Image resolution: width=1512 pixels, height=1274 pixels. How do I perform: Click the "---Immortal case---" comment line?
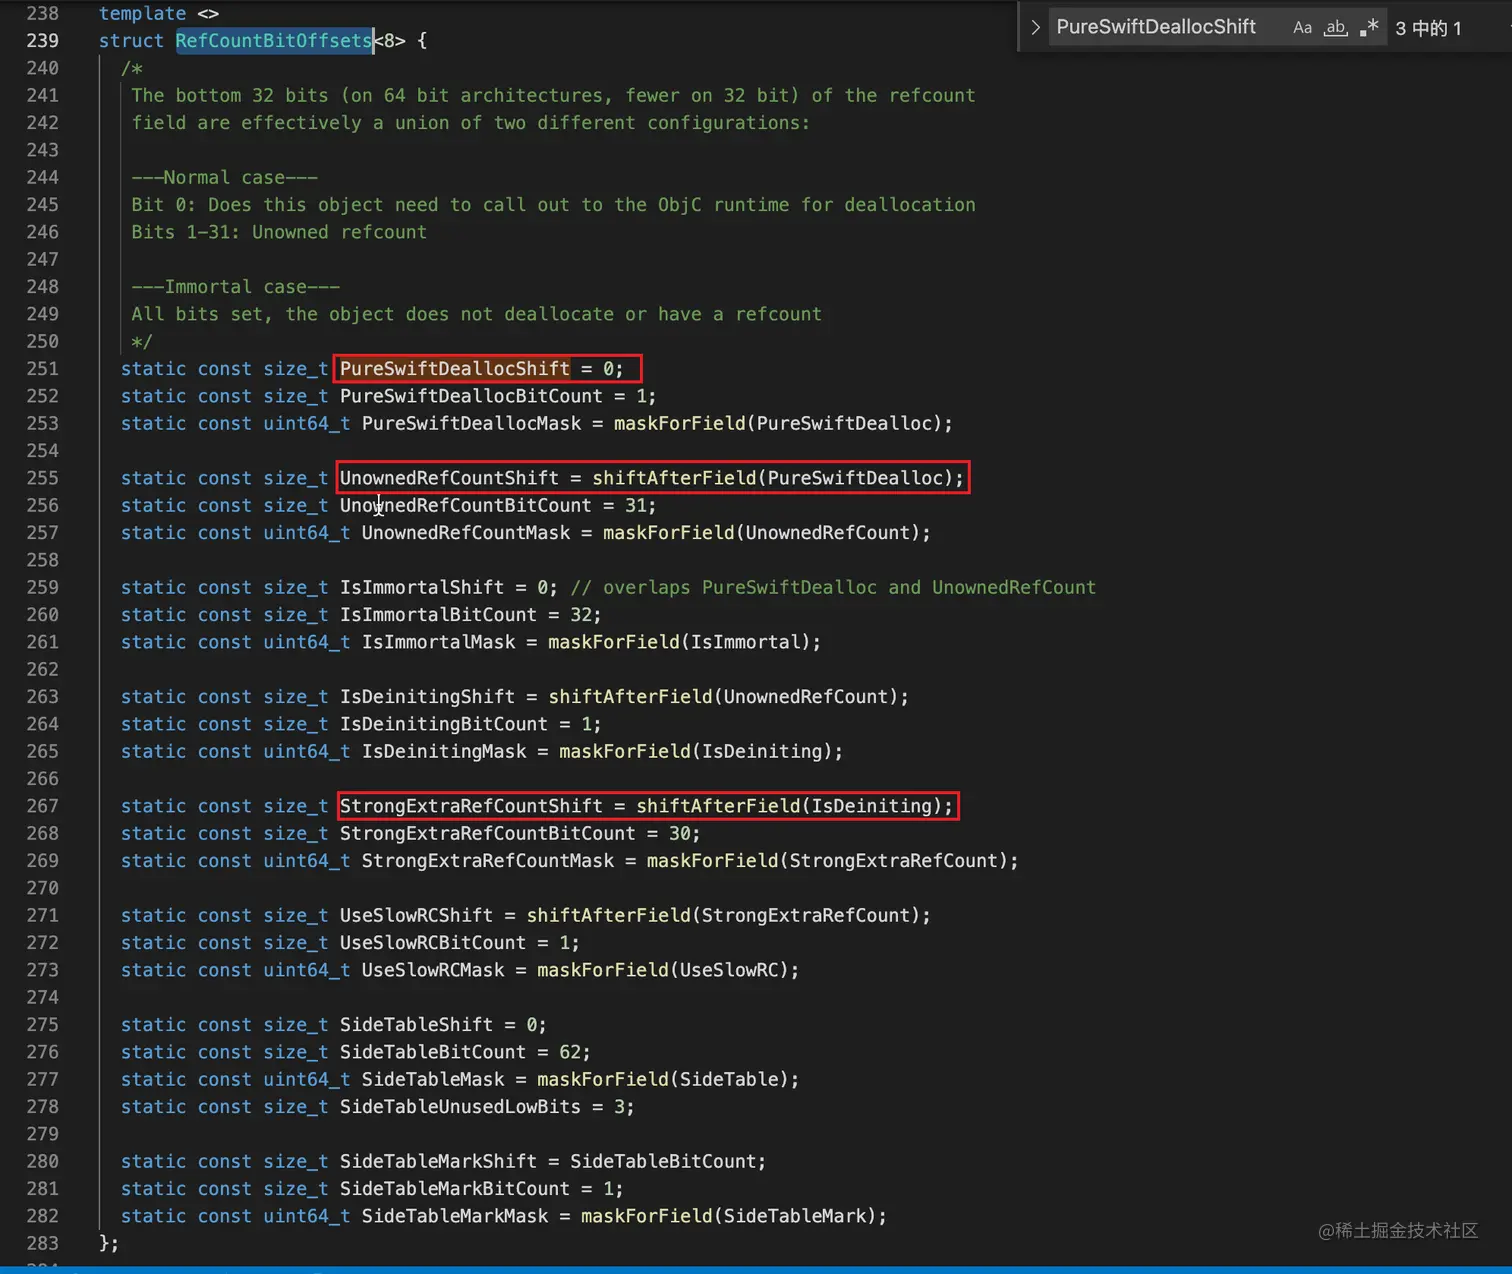tap(236, 287)
